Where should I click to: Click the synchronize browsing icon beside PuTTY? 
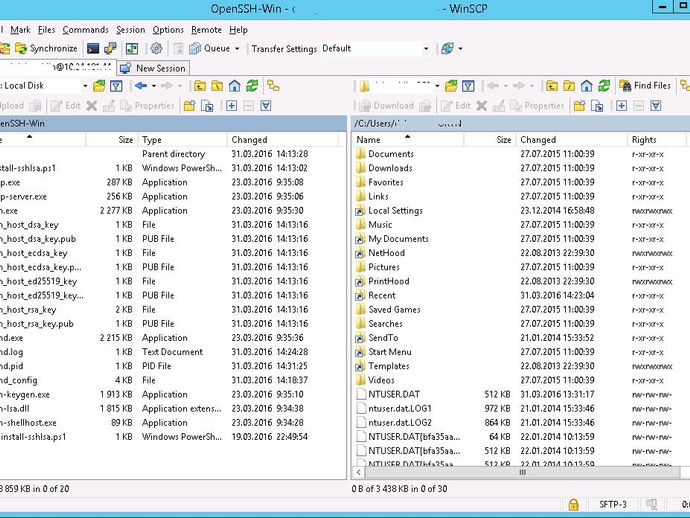click(x=132, y=48)
